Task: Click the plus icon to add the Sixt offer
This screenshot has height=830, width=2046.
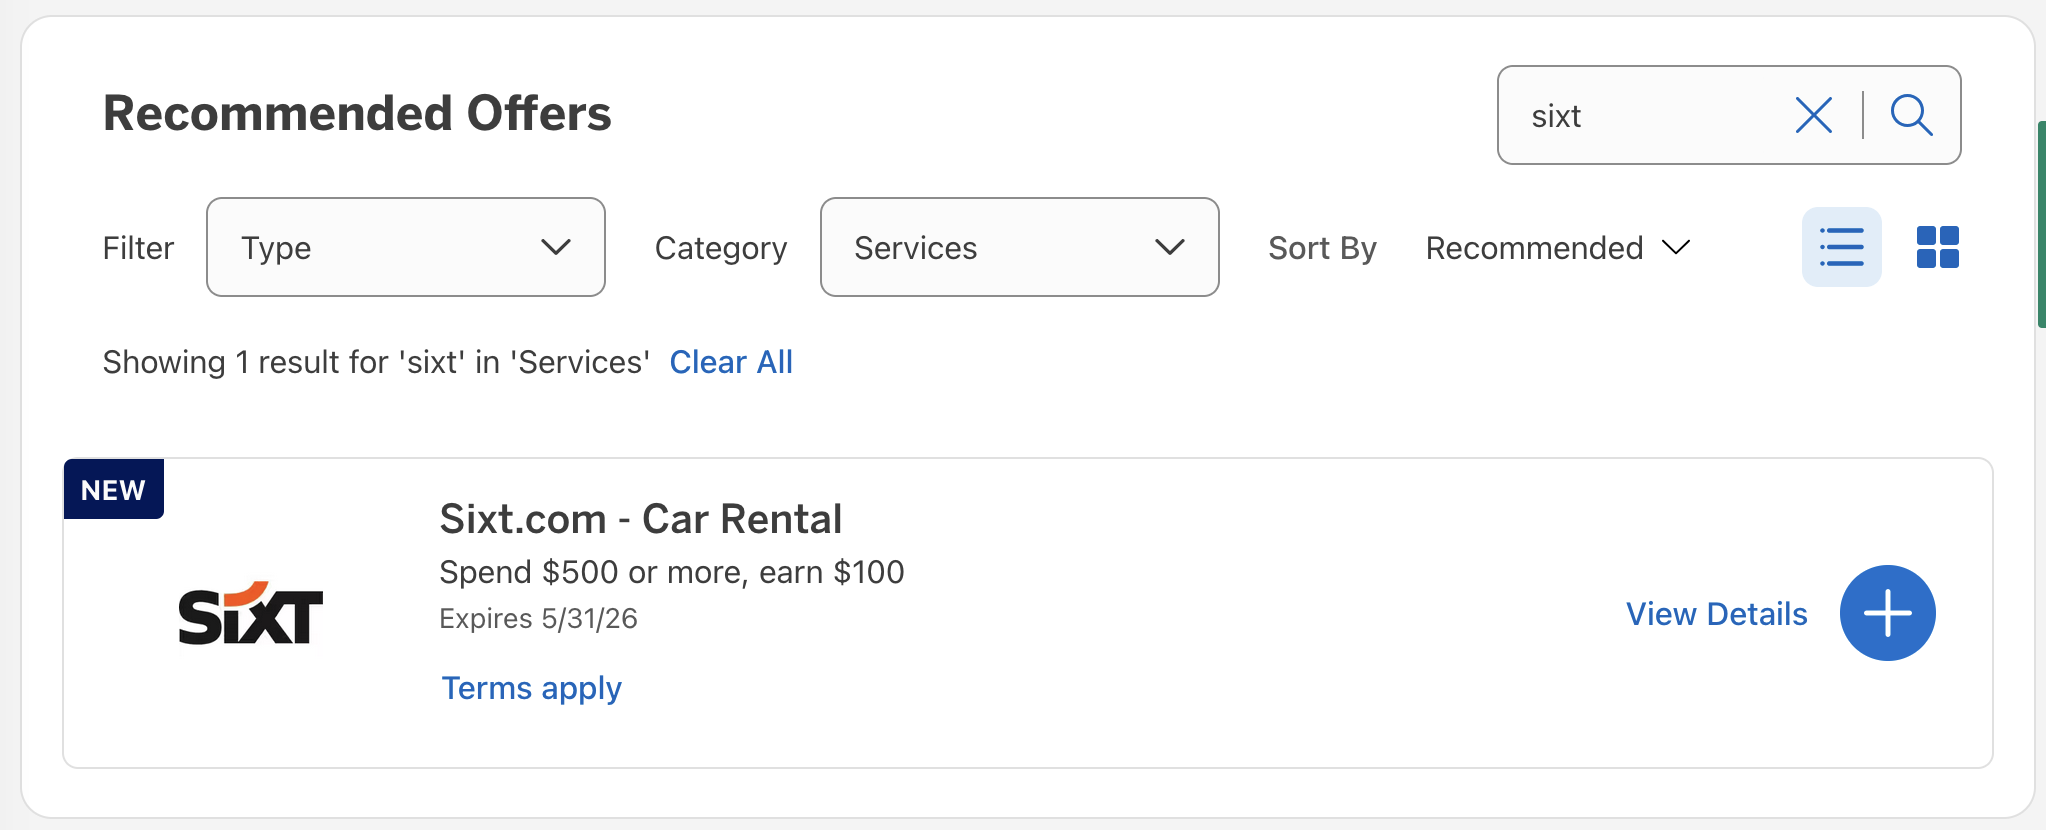Action: point(1886,613)
